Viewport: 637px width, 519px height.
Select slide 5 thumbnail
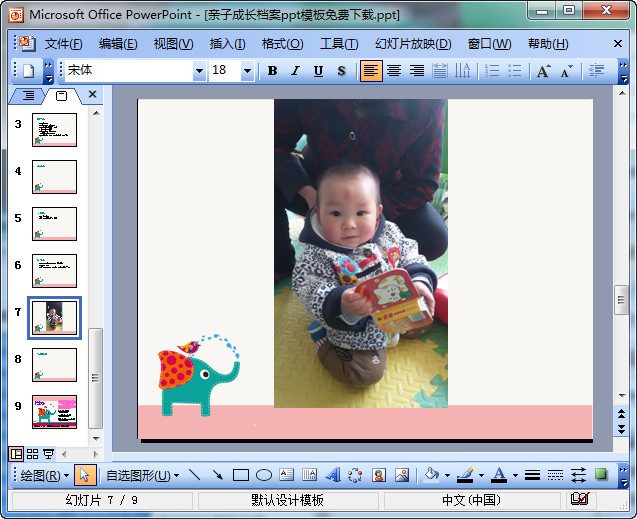click(54, 224)
